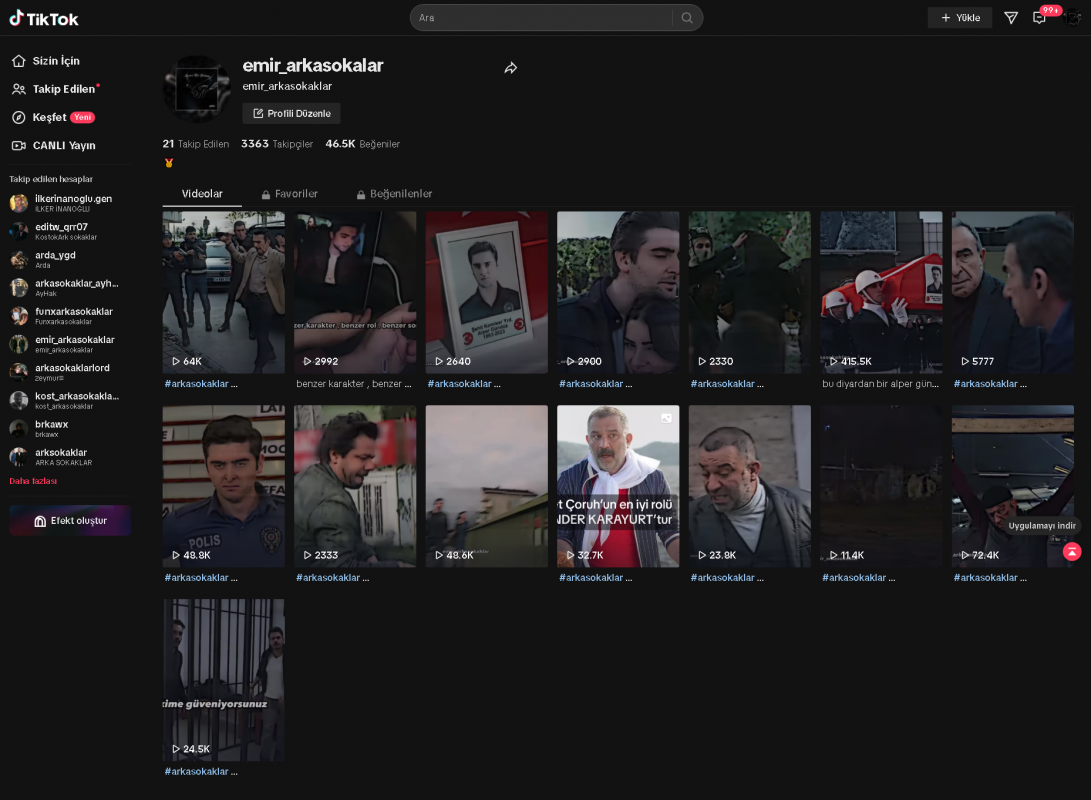Open video with 11.4K views
The height and width of the screenshot is (800, 1091).
click(x=881, y=486)
